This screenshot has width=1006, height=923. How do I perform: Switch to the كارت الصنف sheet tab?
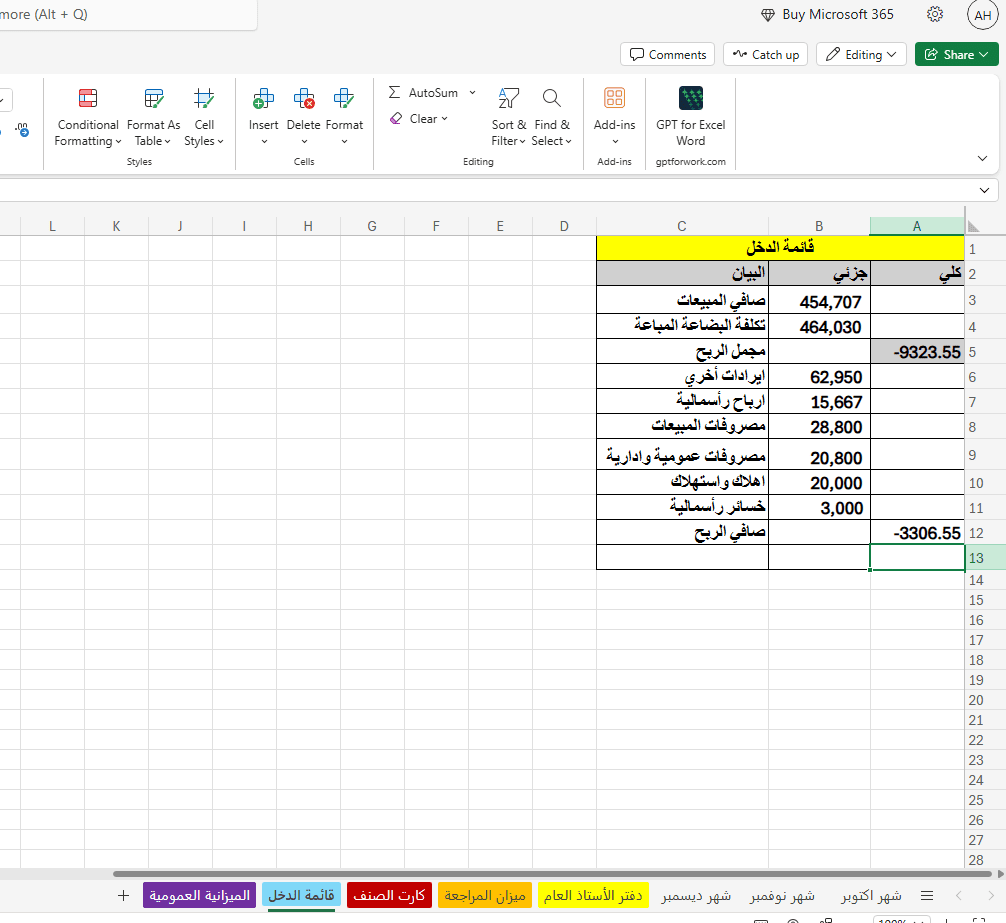pos(390,895)
